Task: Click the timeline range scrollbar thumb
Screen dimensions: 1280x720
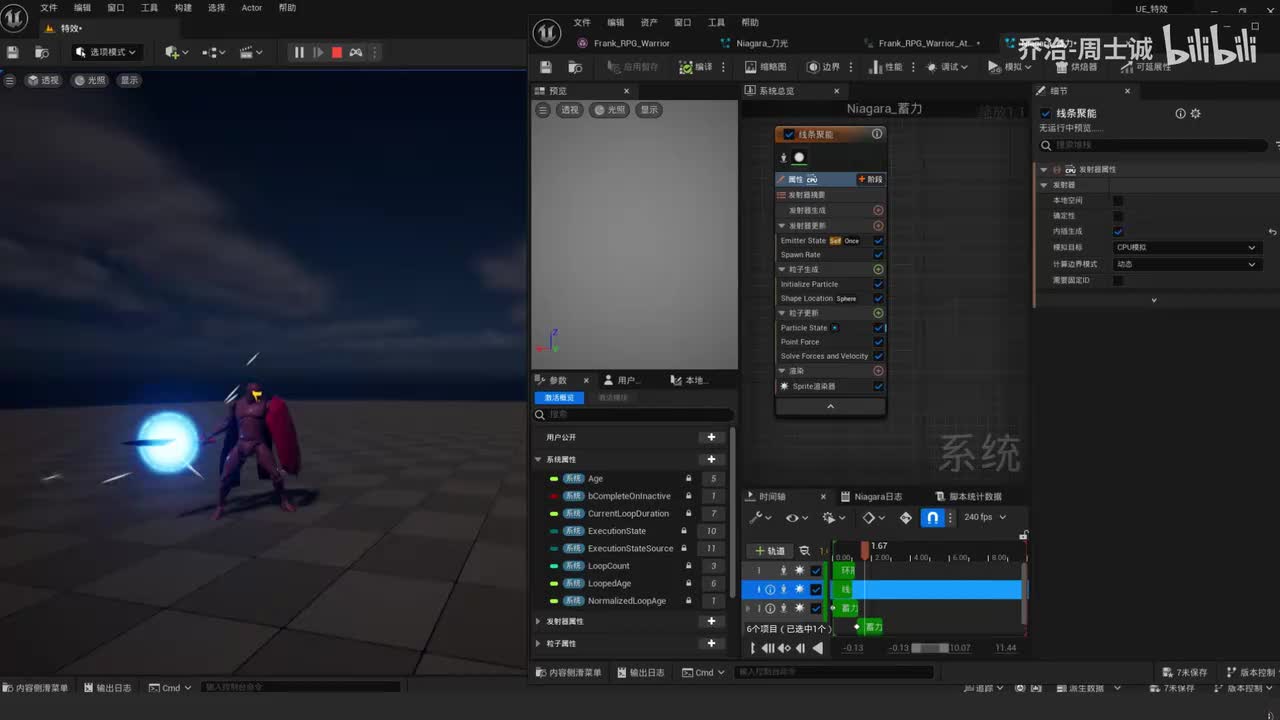Action: coord(929,648)
